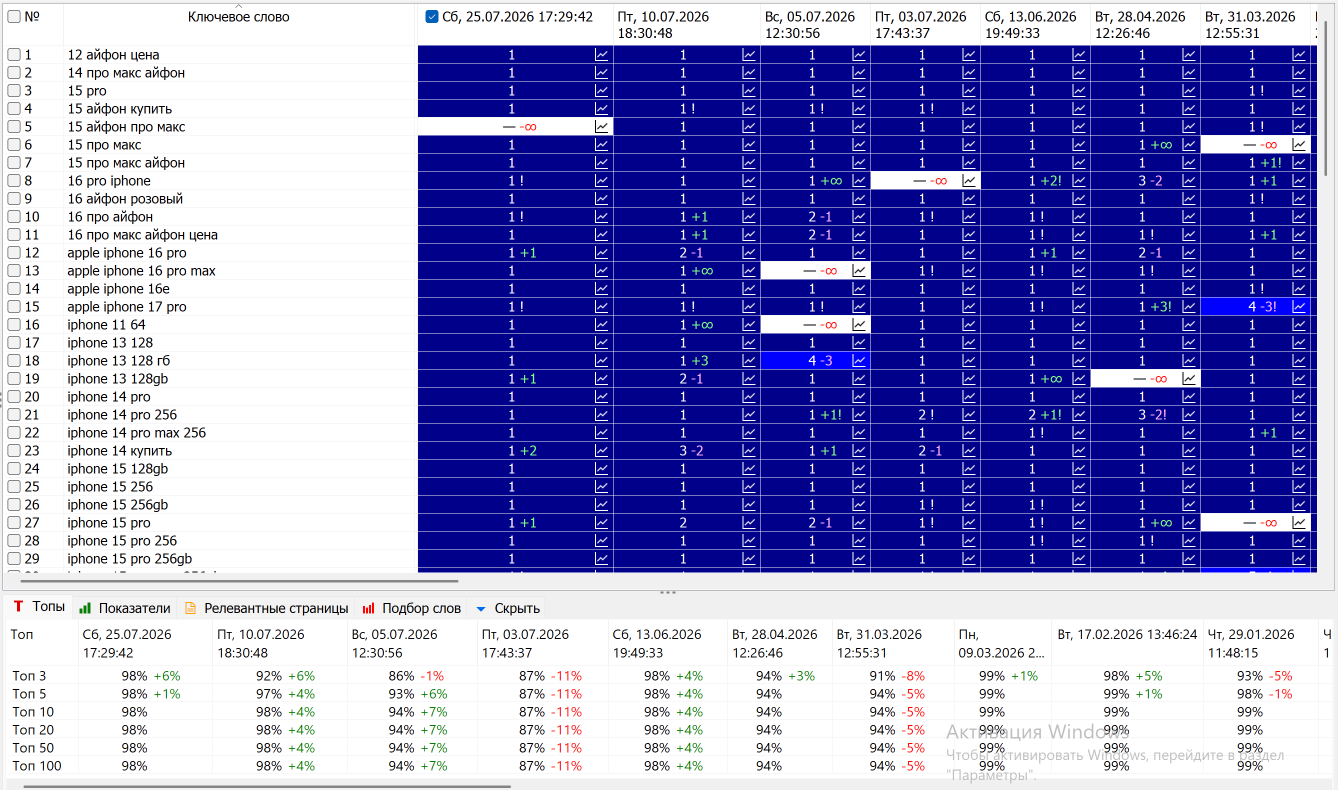Click chart icon for 'apple iphone 16 pro max' in 05.07.2026 column
The image size is (1338, 790).
coord(859,271)
